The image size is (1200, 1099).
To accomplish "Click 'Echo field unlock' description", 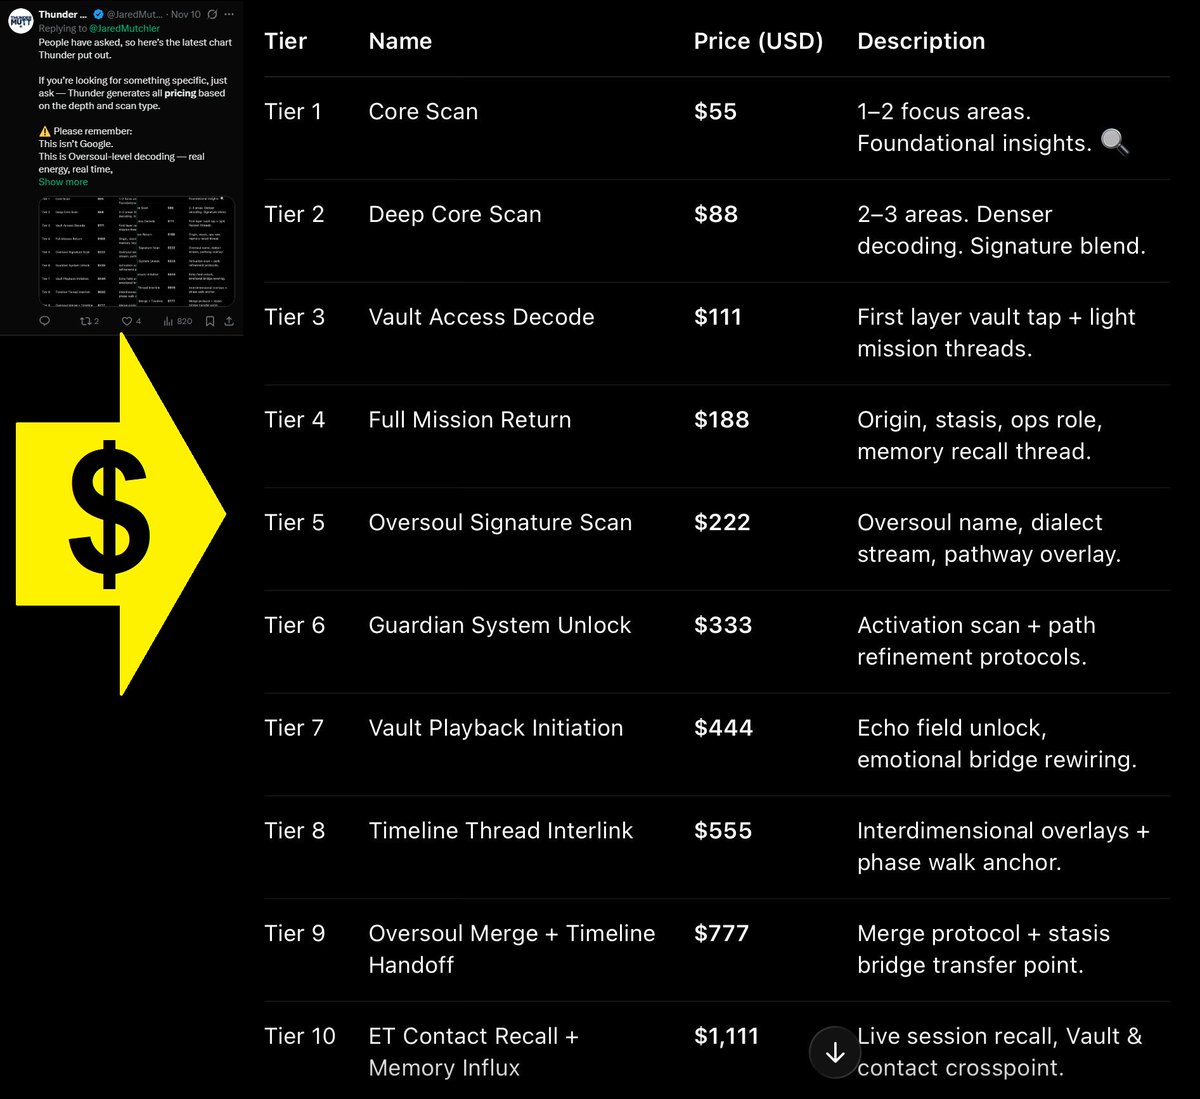I will pos(997,744).
